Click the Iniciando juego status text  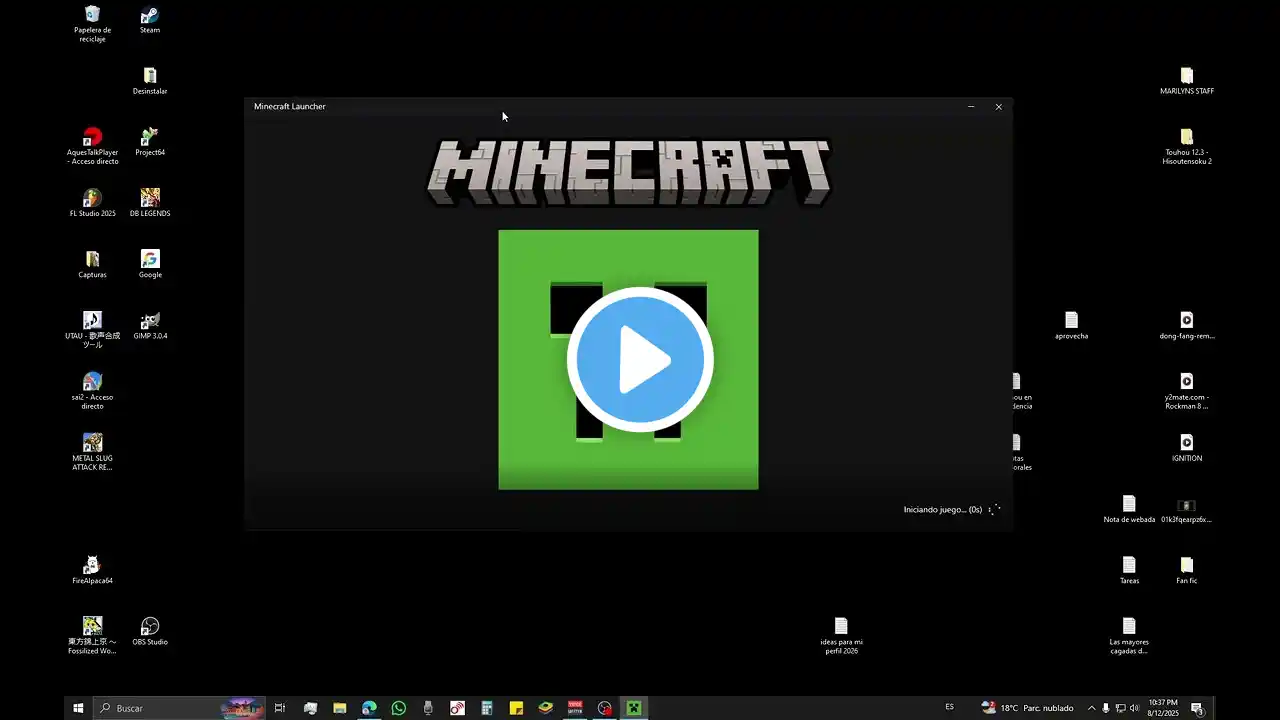pos(943,510)
